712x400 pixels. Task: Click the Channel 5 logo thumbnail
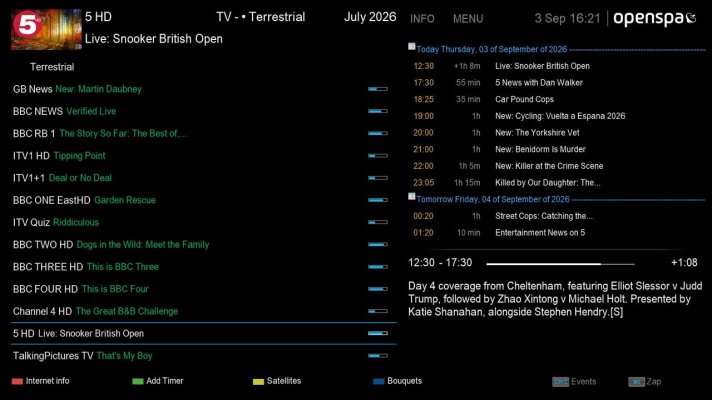click(x=46, y=30)
